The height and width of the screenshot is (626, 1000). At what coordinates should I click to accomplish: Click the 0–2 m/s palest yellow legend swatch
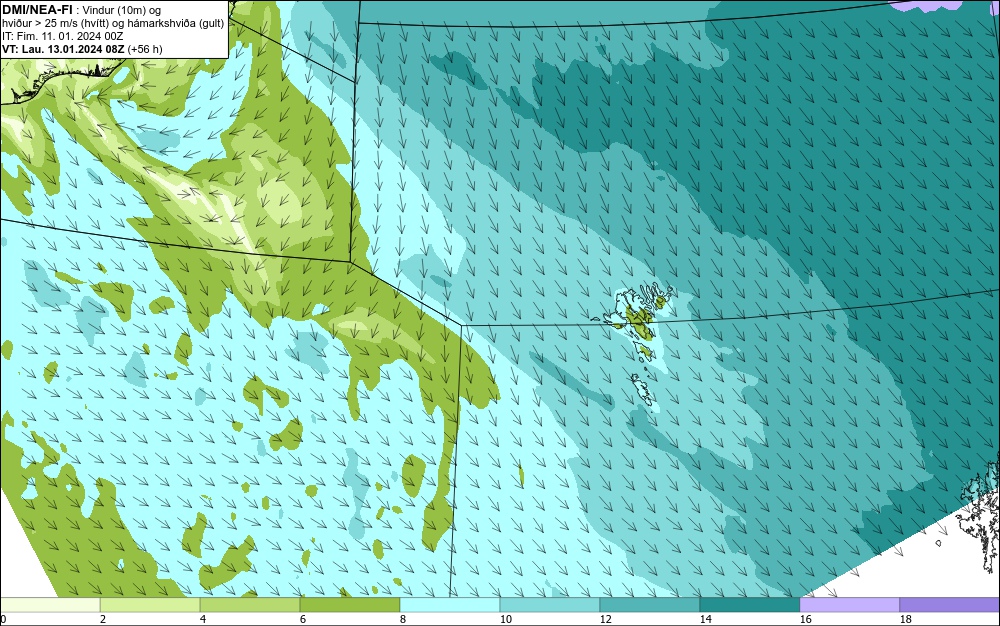[x=50, y=604]
